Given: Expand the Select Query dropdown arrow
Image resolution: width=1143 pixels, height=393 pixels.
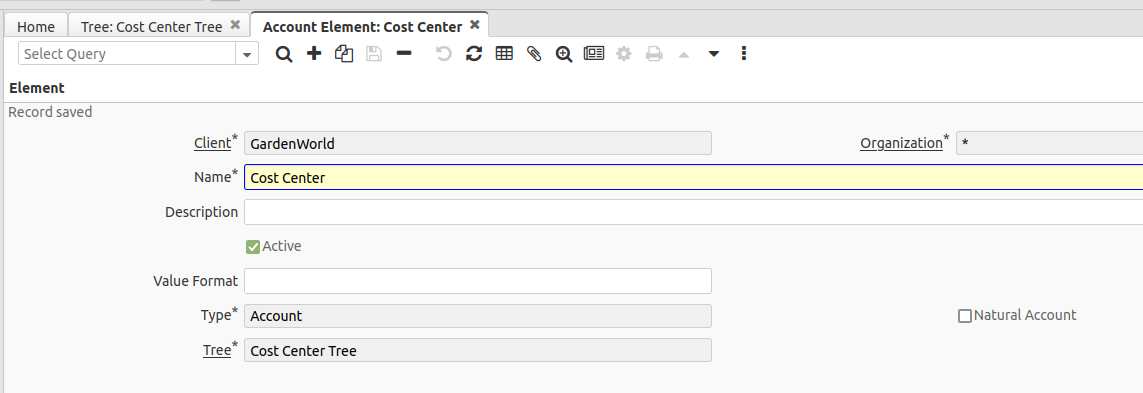Looking at the screenshot, I should coord(247,54).
